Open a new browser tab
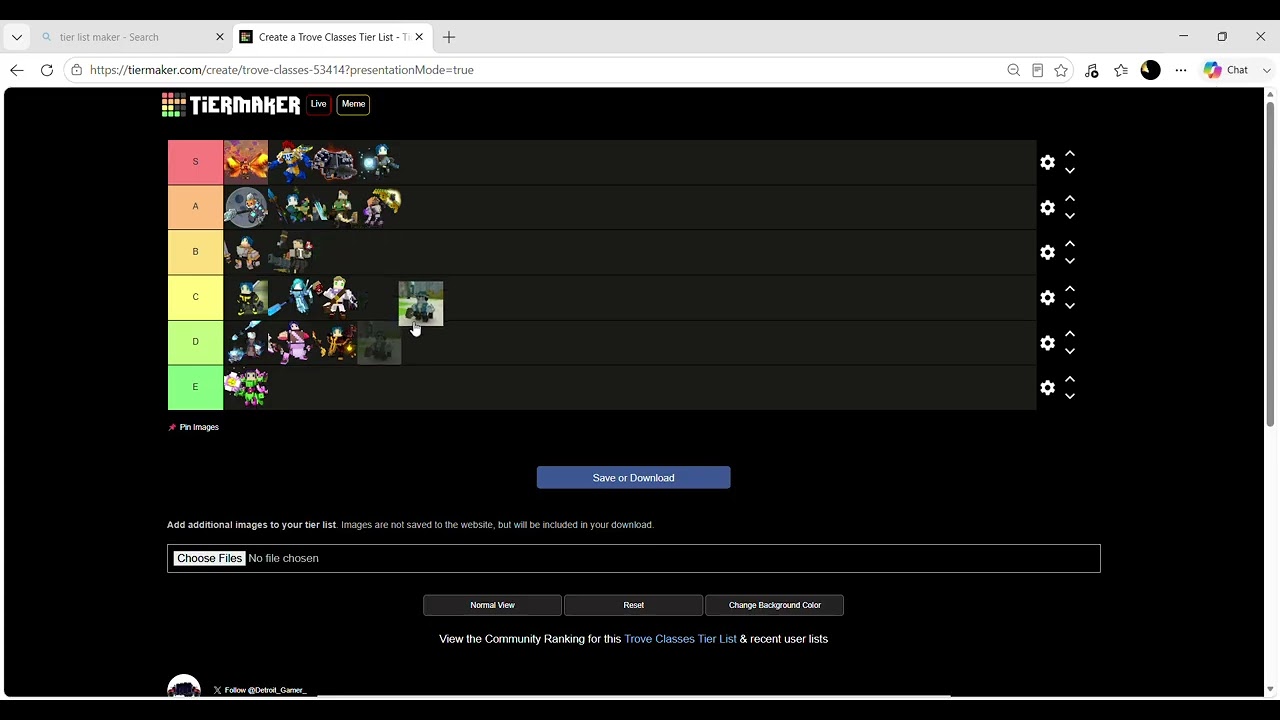The image size is (1280, 720). coord(449,37)
